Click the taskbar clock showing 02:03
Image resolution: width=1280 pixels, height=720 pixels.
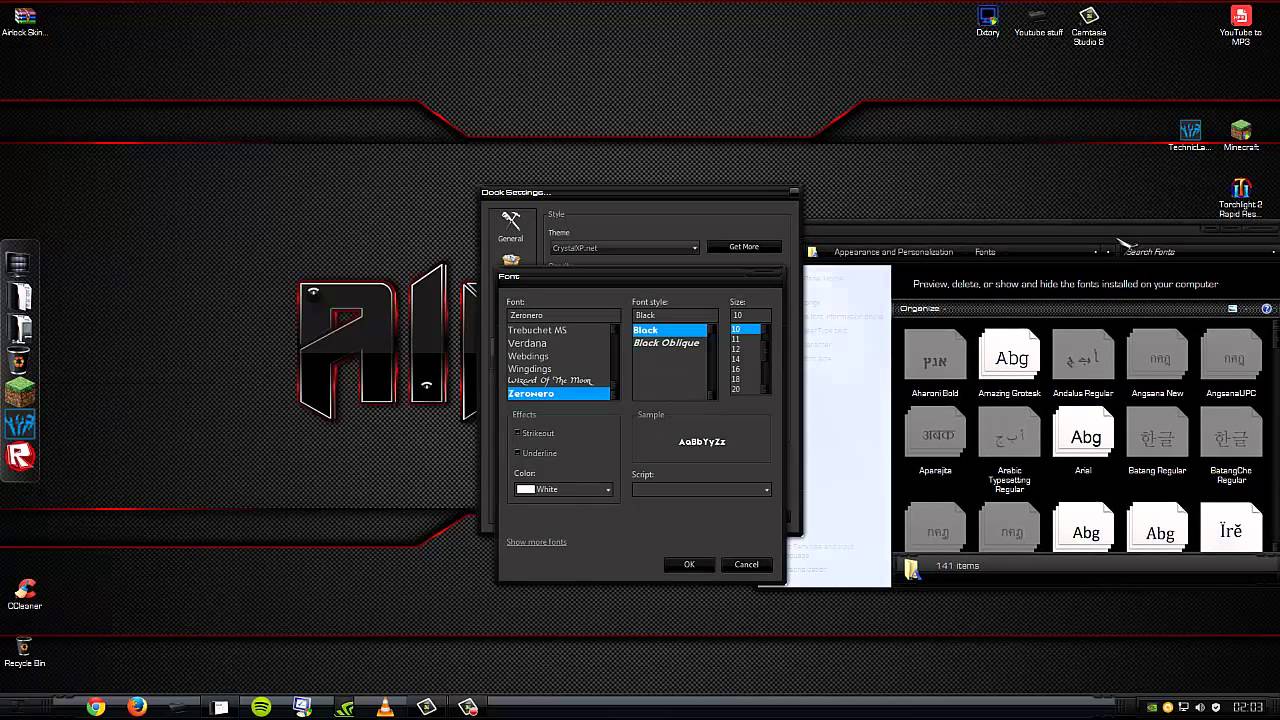[1247, 707]
